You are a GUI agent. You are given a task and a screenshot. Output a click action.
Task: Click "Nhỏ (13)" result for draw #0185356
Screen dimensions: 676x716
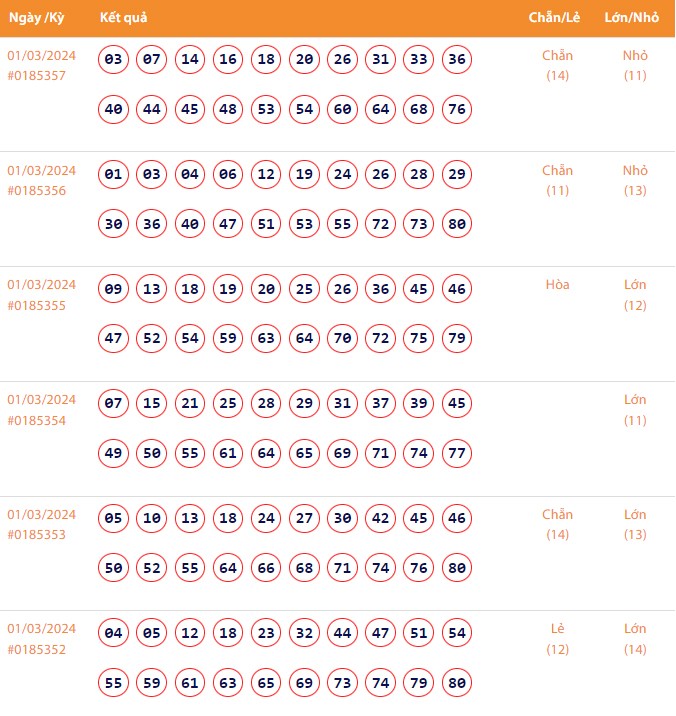635,180
